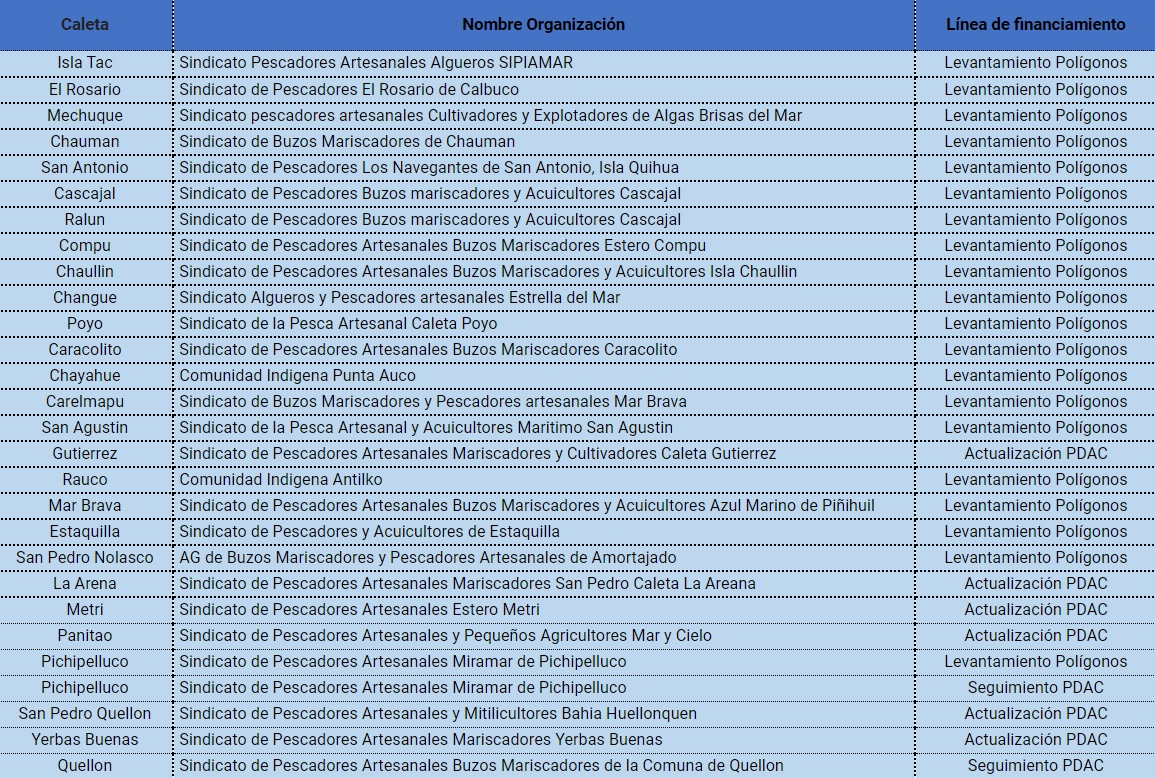Select Actualización PDAC in the Gutierrez row
Image resolution: width=1155 pixels, height=778 pixels.
pos(1035,454)
